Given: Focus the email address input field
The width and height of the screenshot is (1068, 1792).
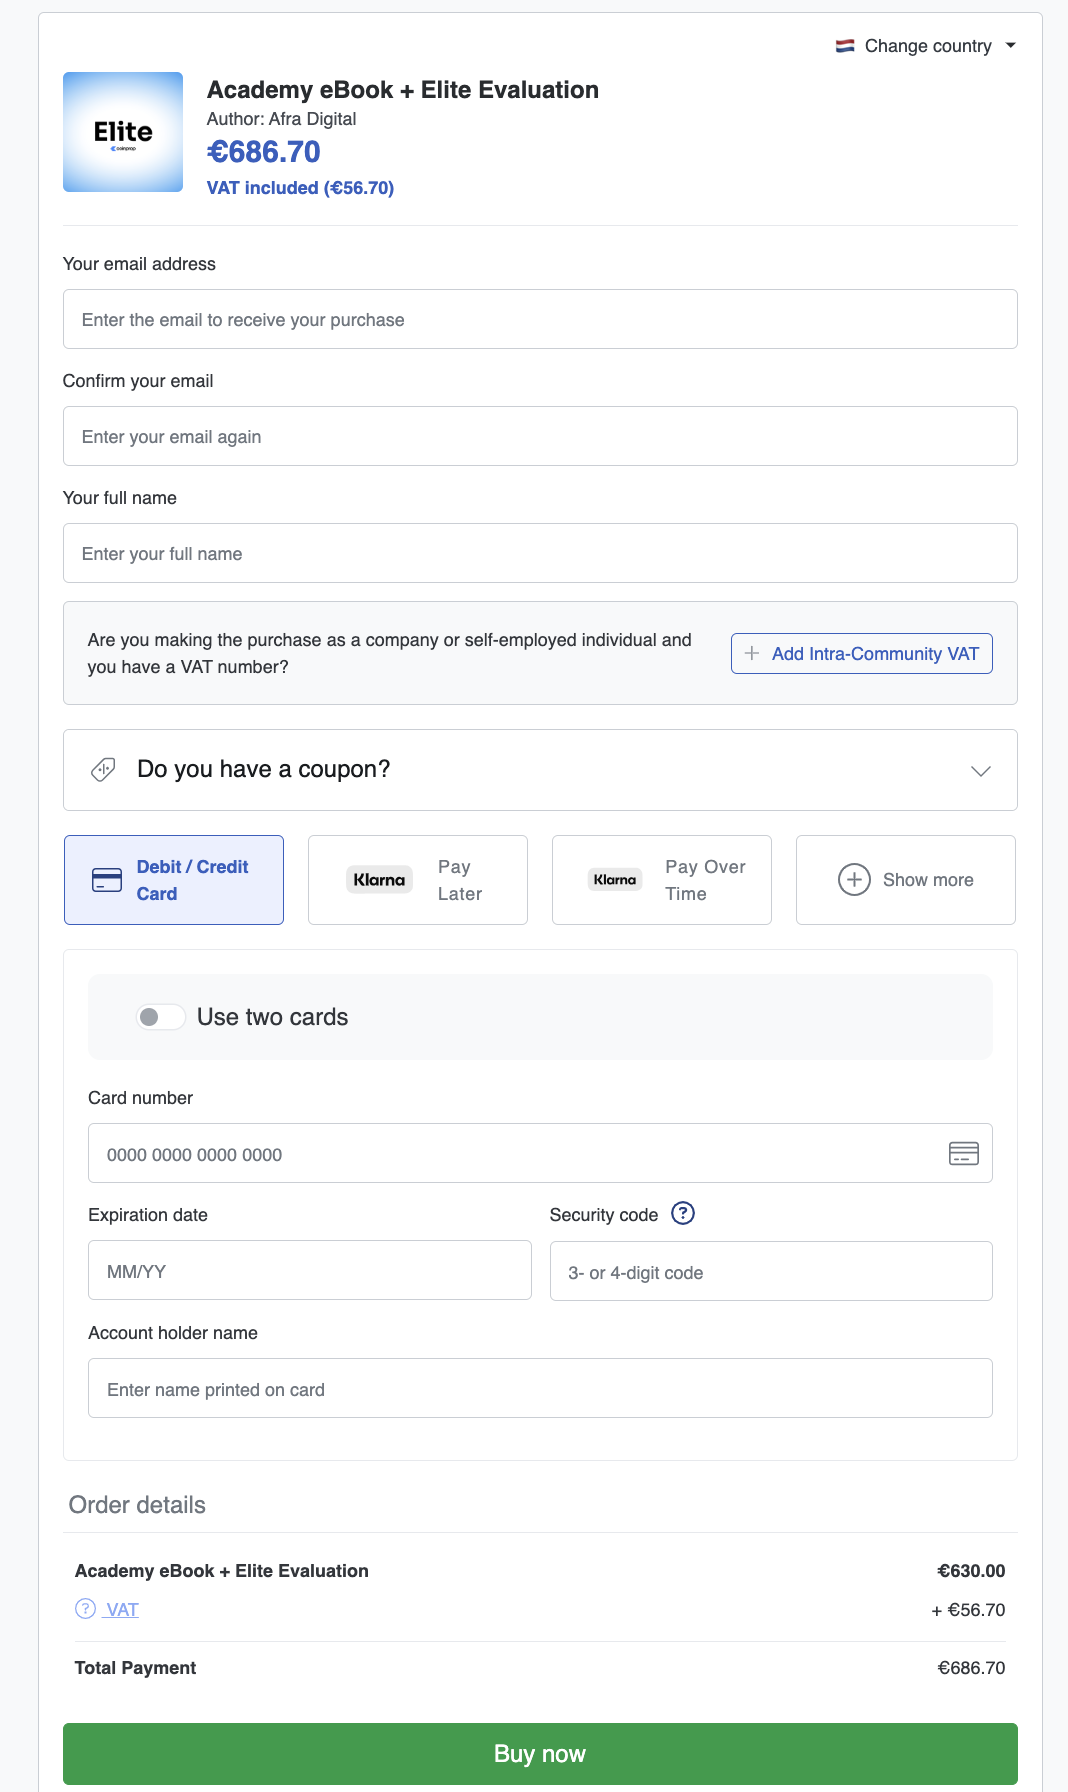Looking at the screenshot, I should click(540, 320).
